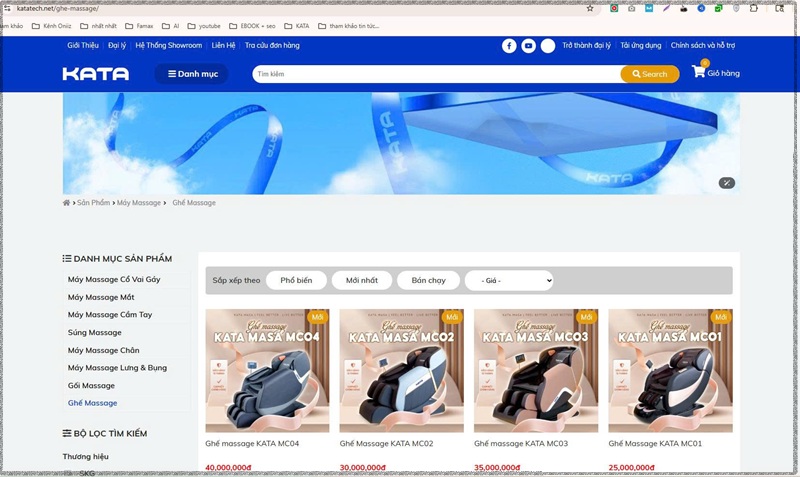
Task: Open the tham khảo tin tức bookmark folder
Action: click(x=348, y=26)
